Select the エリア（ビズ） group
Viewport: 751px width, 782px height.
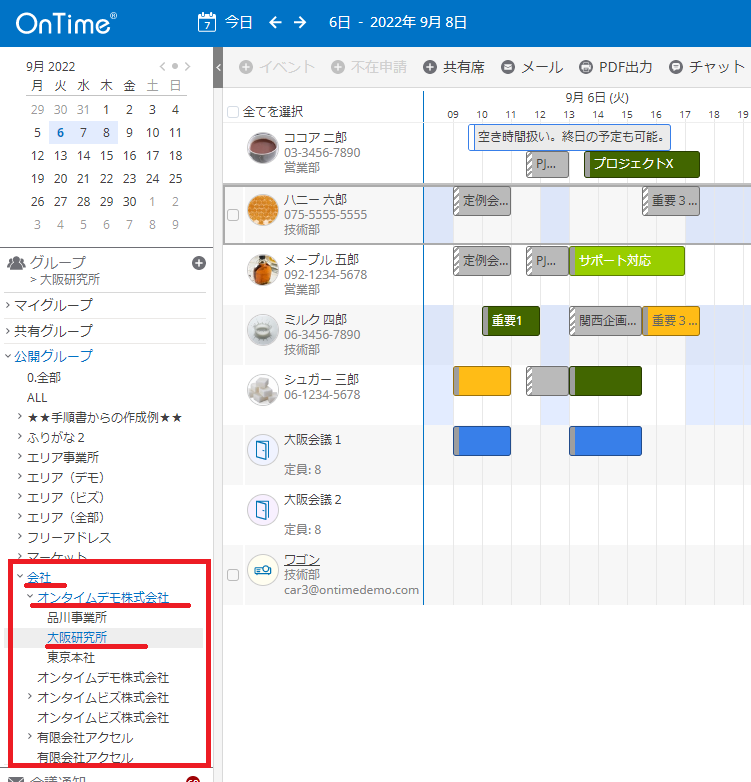[65, 498]
